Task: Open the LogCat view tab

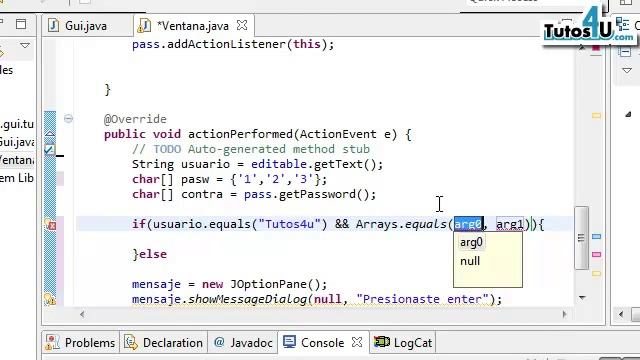Action: [403, 342]
